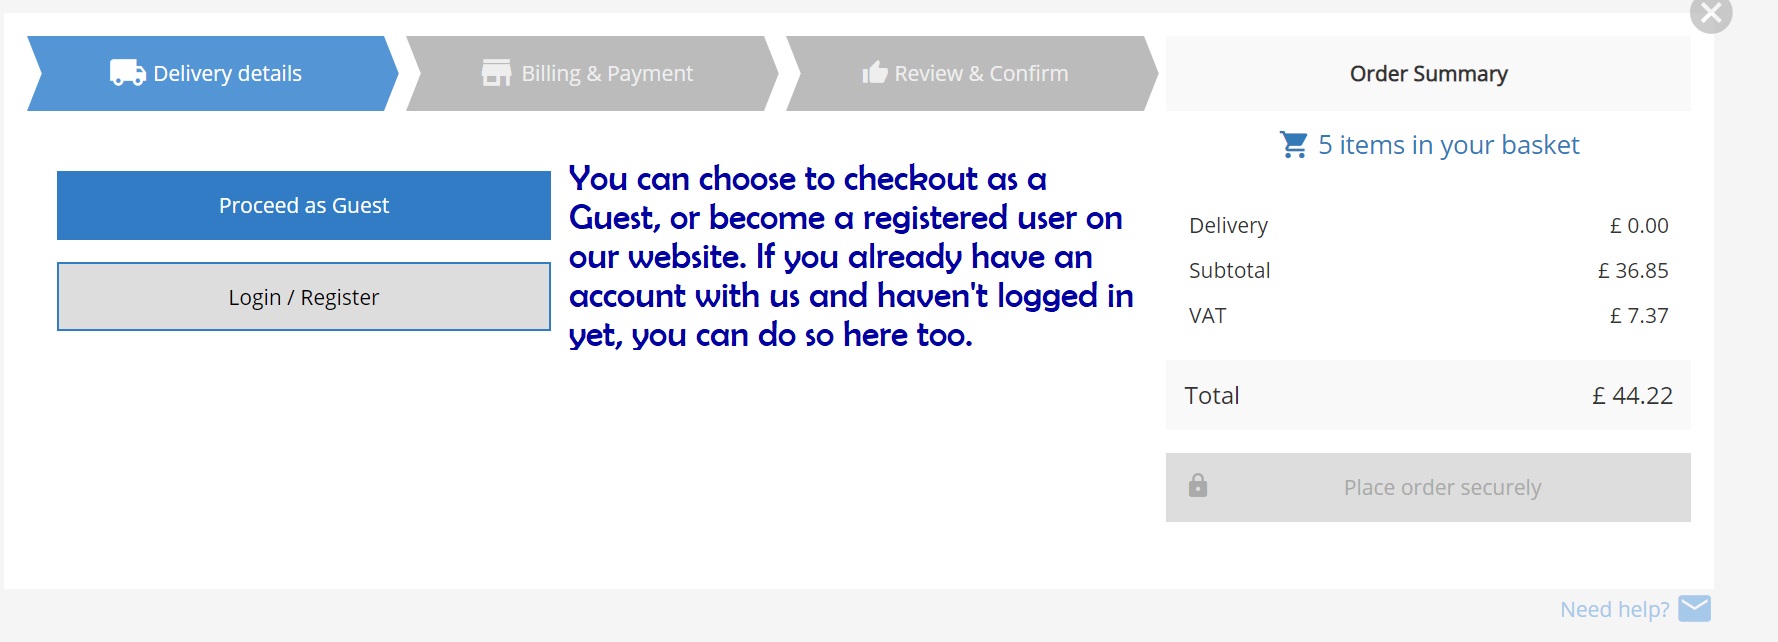Screen dimensions: 1778x642
Task: Click the Need help envelope icon
Action: (1694, 608)
